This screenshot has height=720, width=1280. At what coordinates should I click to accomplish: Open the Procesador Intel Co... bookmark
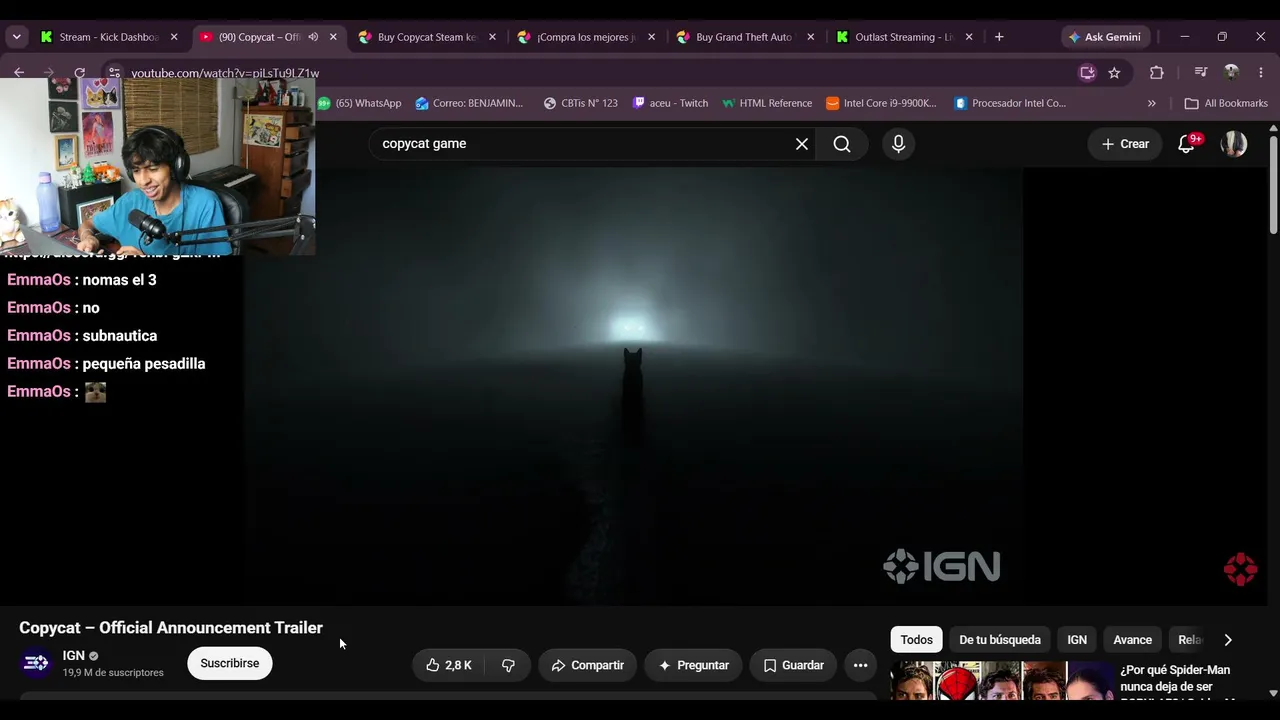(x=1011, y=103)
